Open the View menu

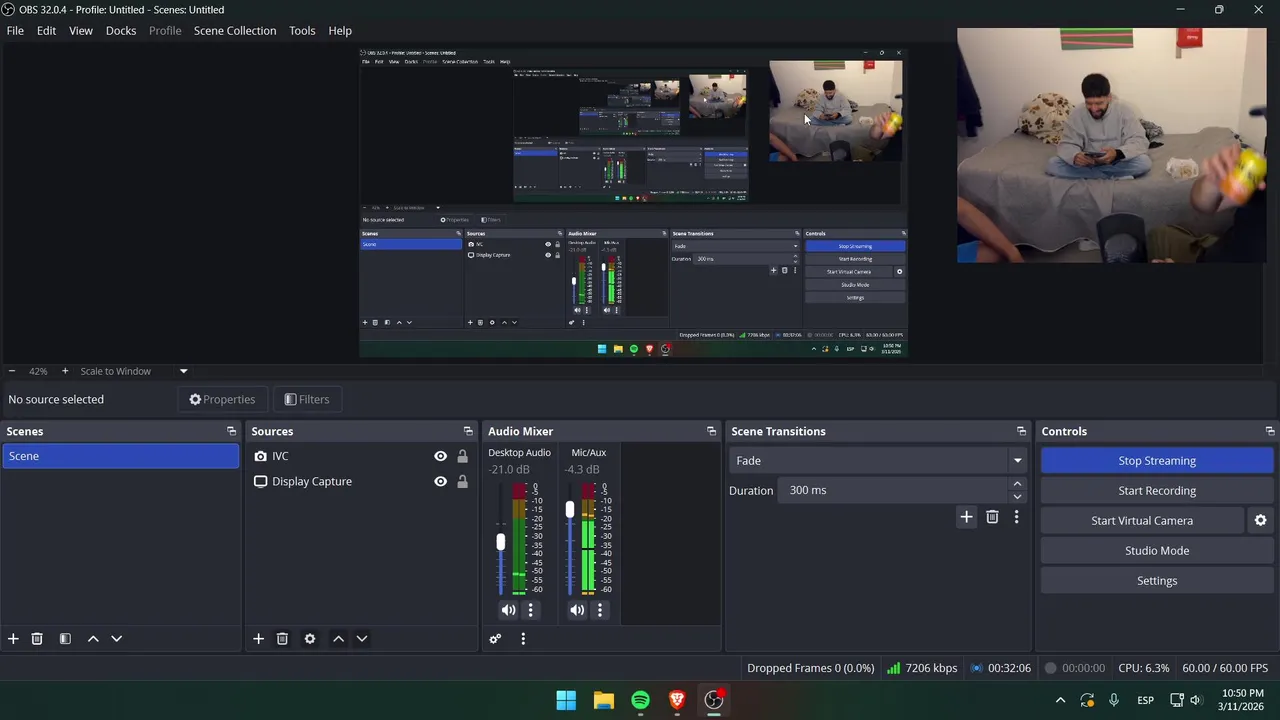81,30
